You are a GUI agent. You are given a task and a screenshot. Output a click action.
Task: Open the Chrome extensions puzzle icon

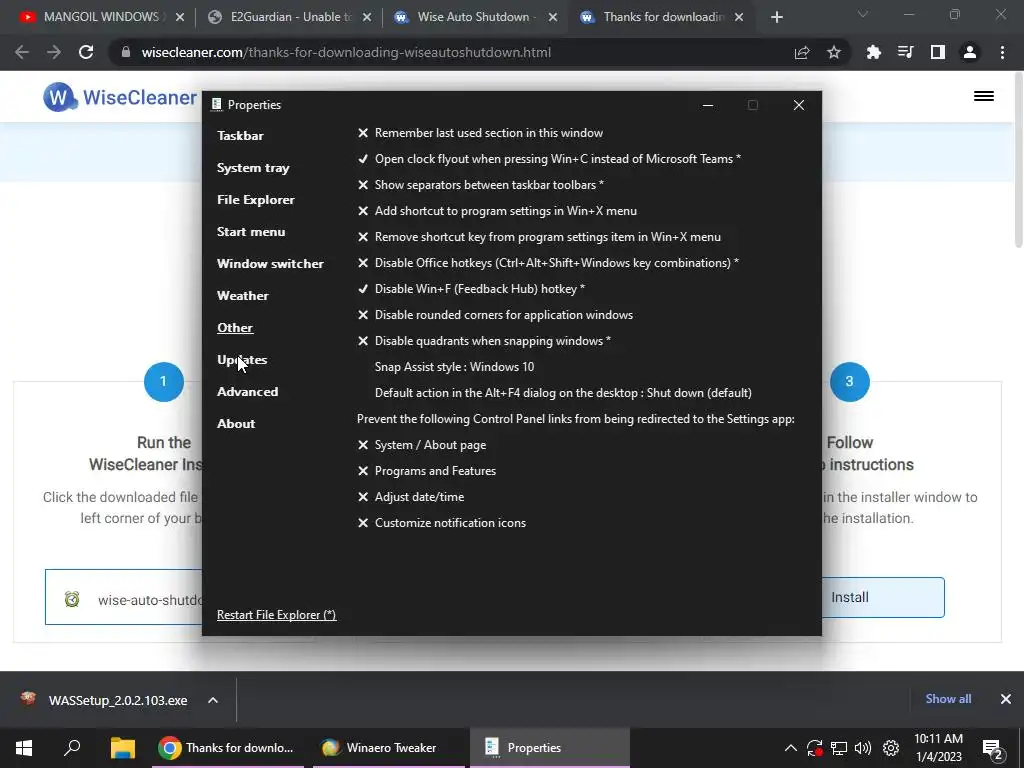coord(873,52)
